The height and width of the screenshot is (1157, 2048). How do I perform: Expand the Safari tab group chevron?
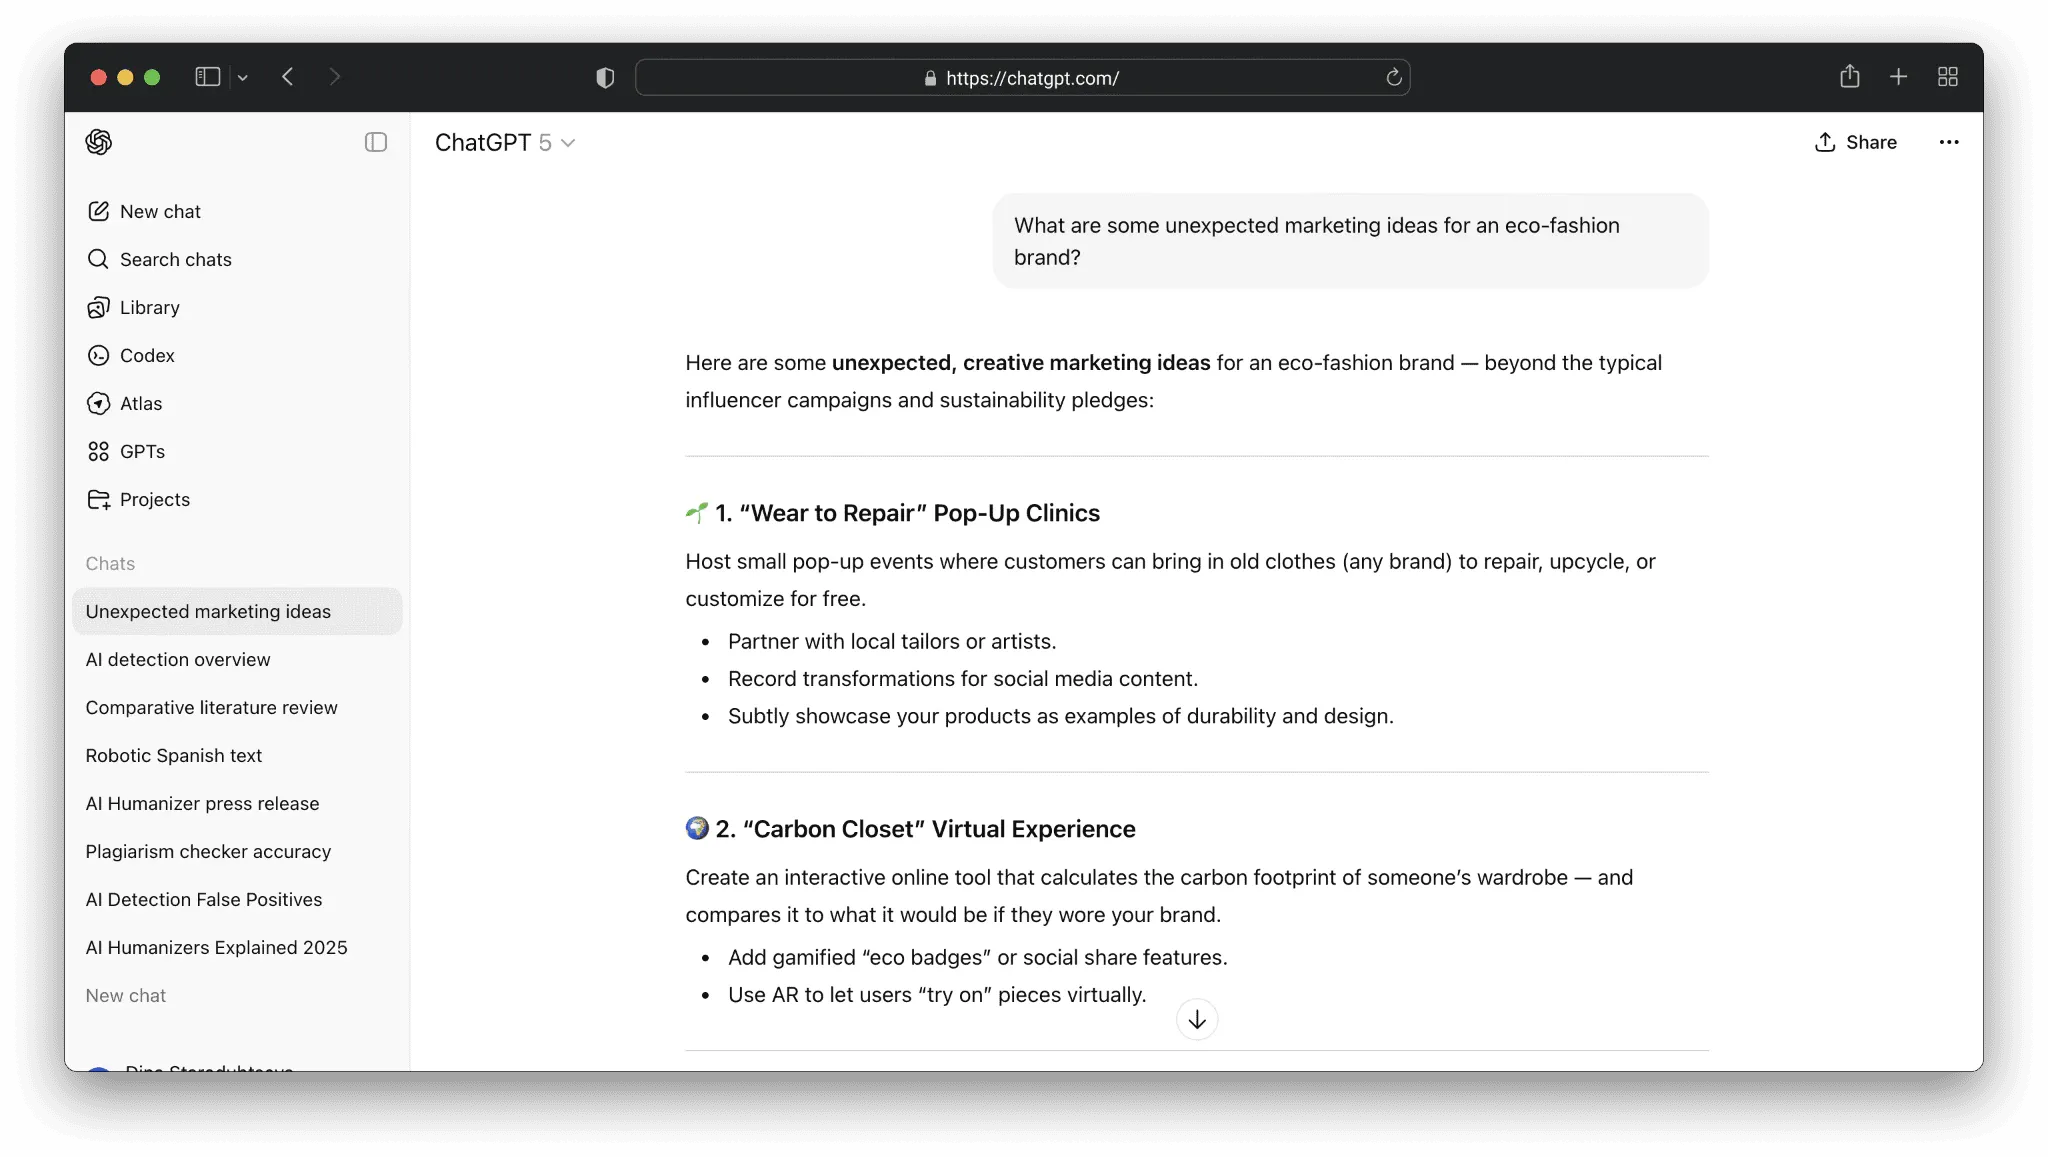coord(242,77)
